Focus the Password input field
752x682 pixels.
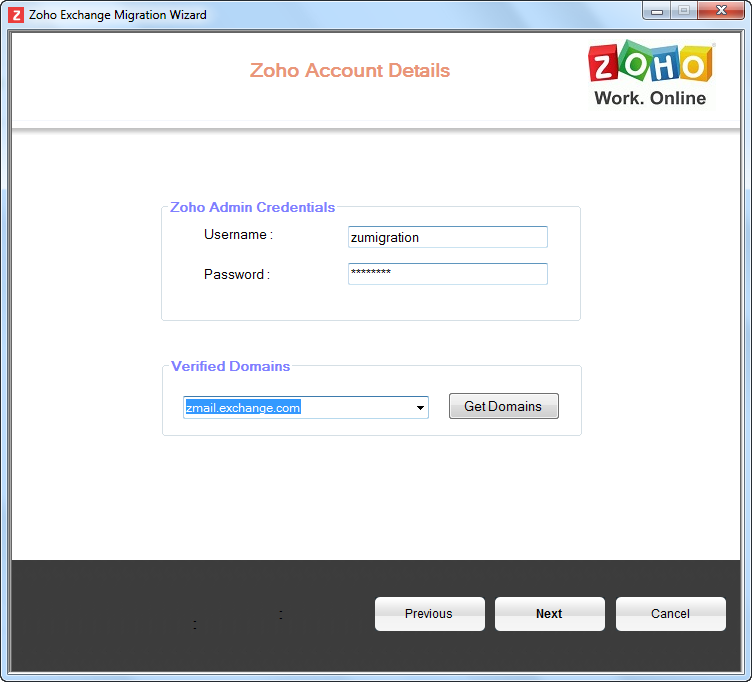click(447, 274)
